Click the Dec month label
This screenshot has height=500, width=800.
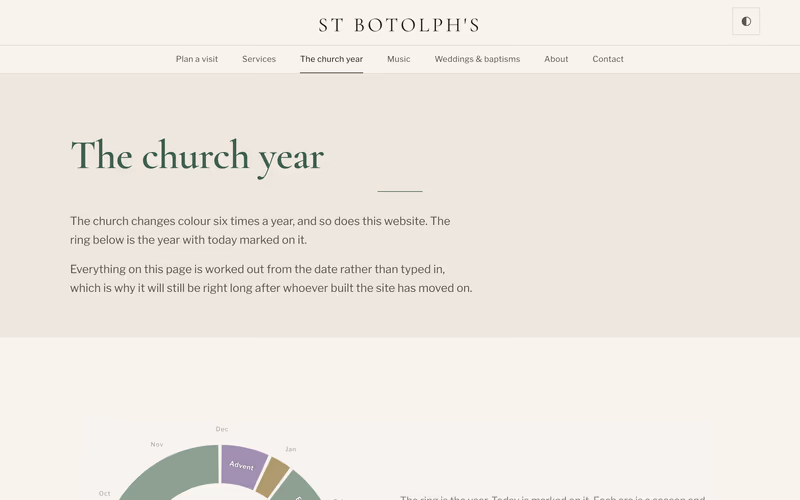tap(221, 429)
